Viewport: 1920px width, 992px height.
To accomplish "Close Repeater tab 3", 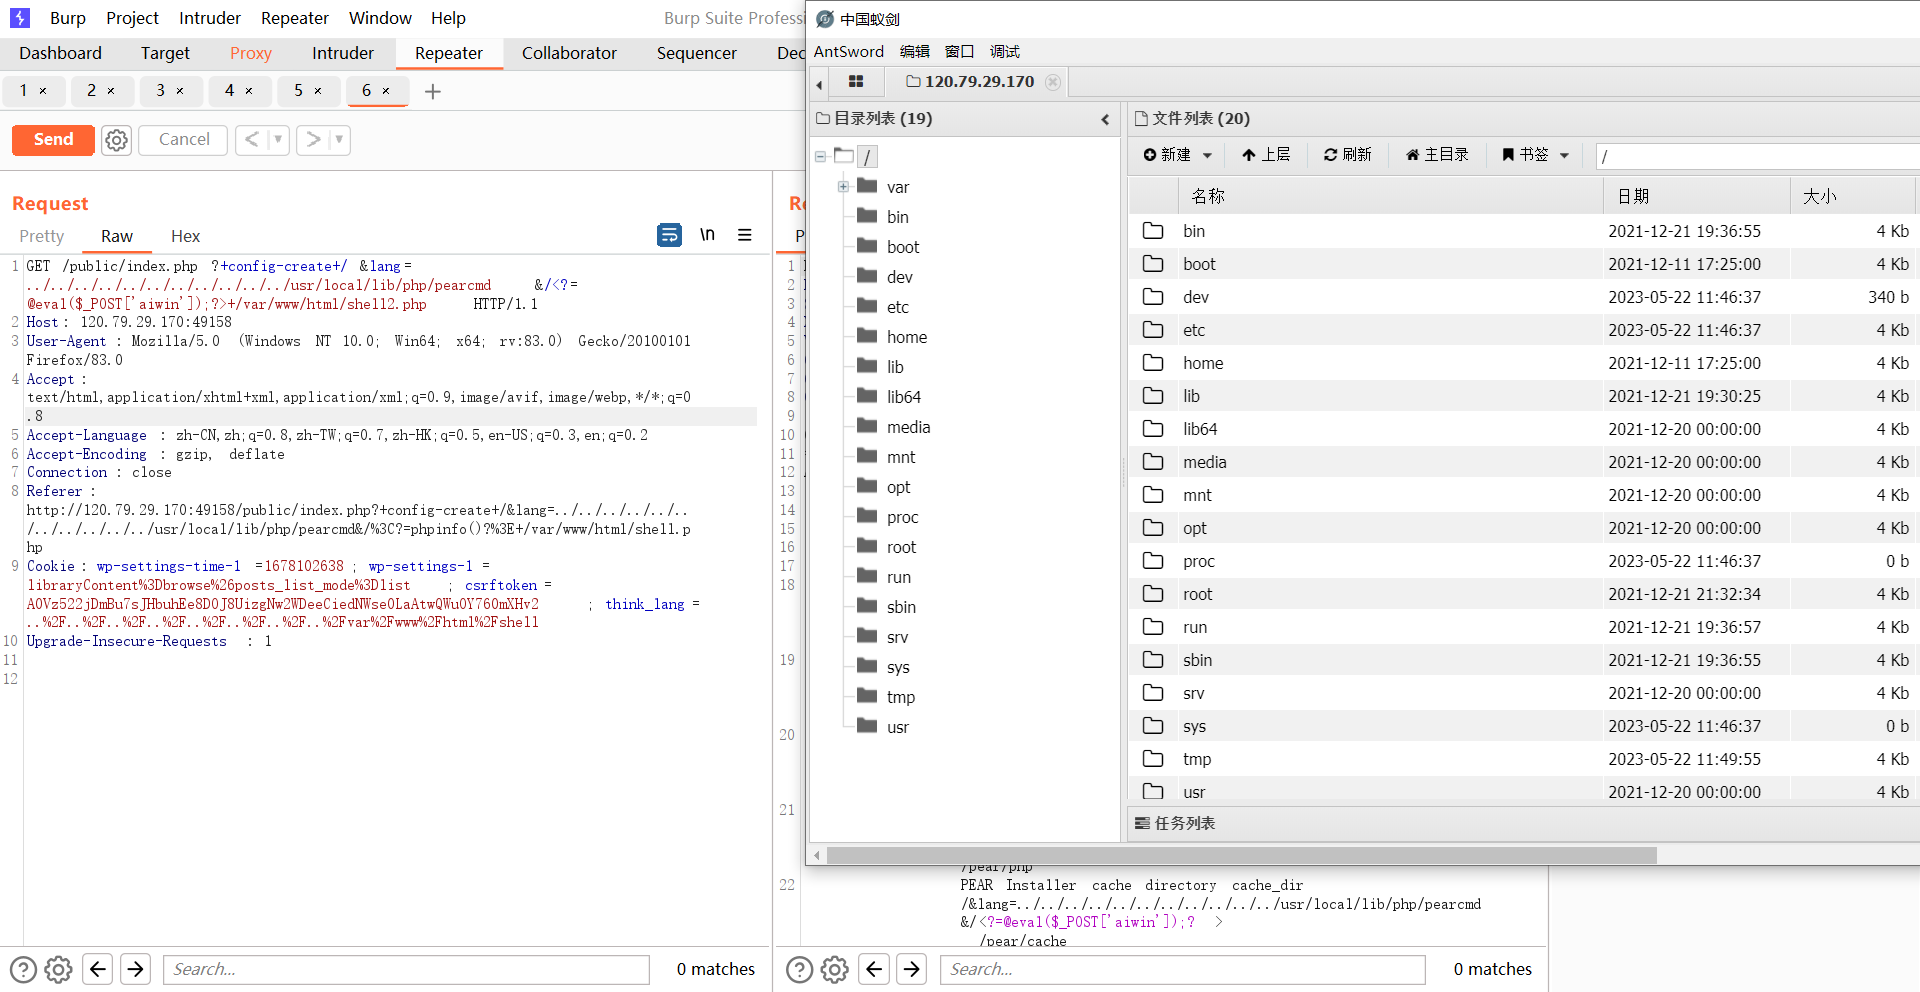I will [x=180, y=91].
